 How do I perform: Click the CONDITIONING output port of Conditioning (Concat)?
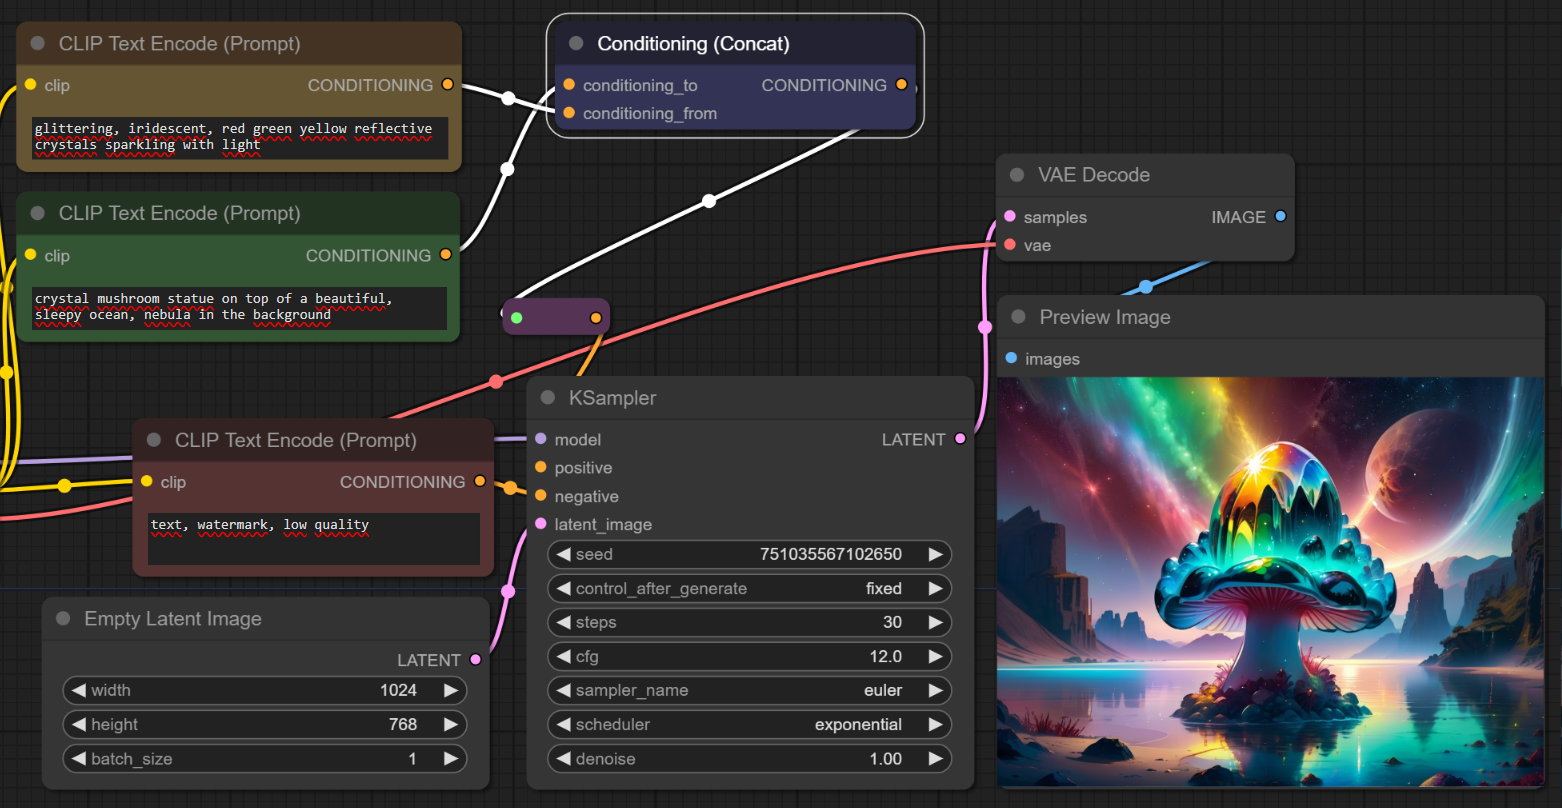click(x=901, y=85)
